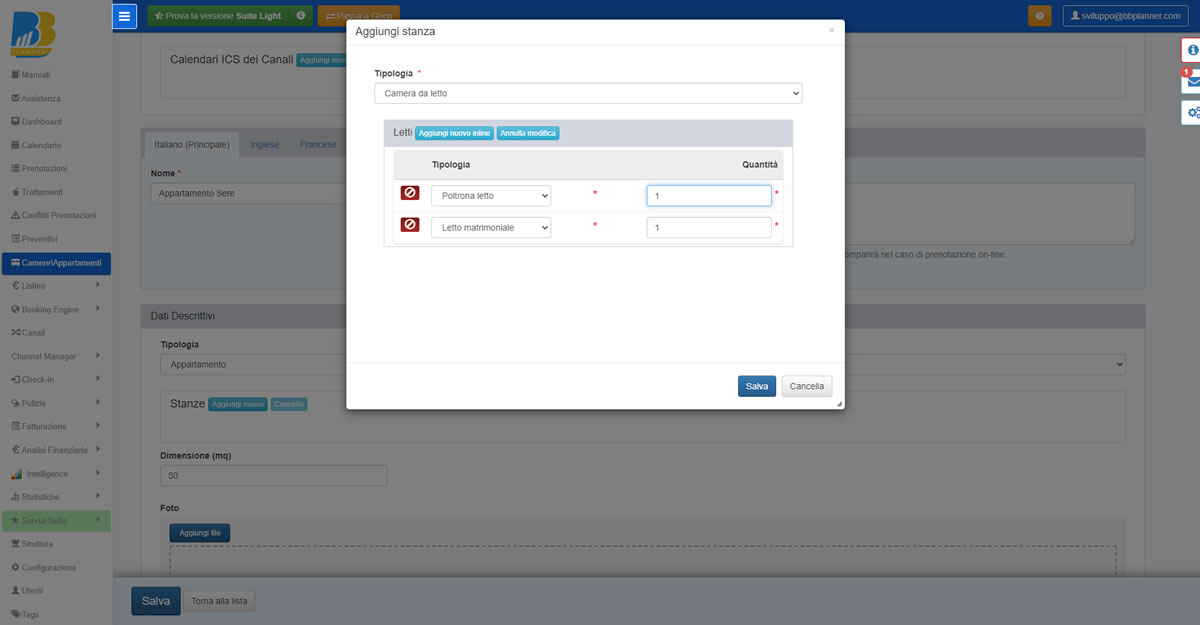This screenshot has height=625, width=1200.
Task: Open the mail notifications icon
Action: (x=1192, y=82)
